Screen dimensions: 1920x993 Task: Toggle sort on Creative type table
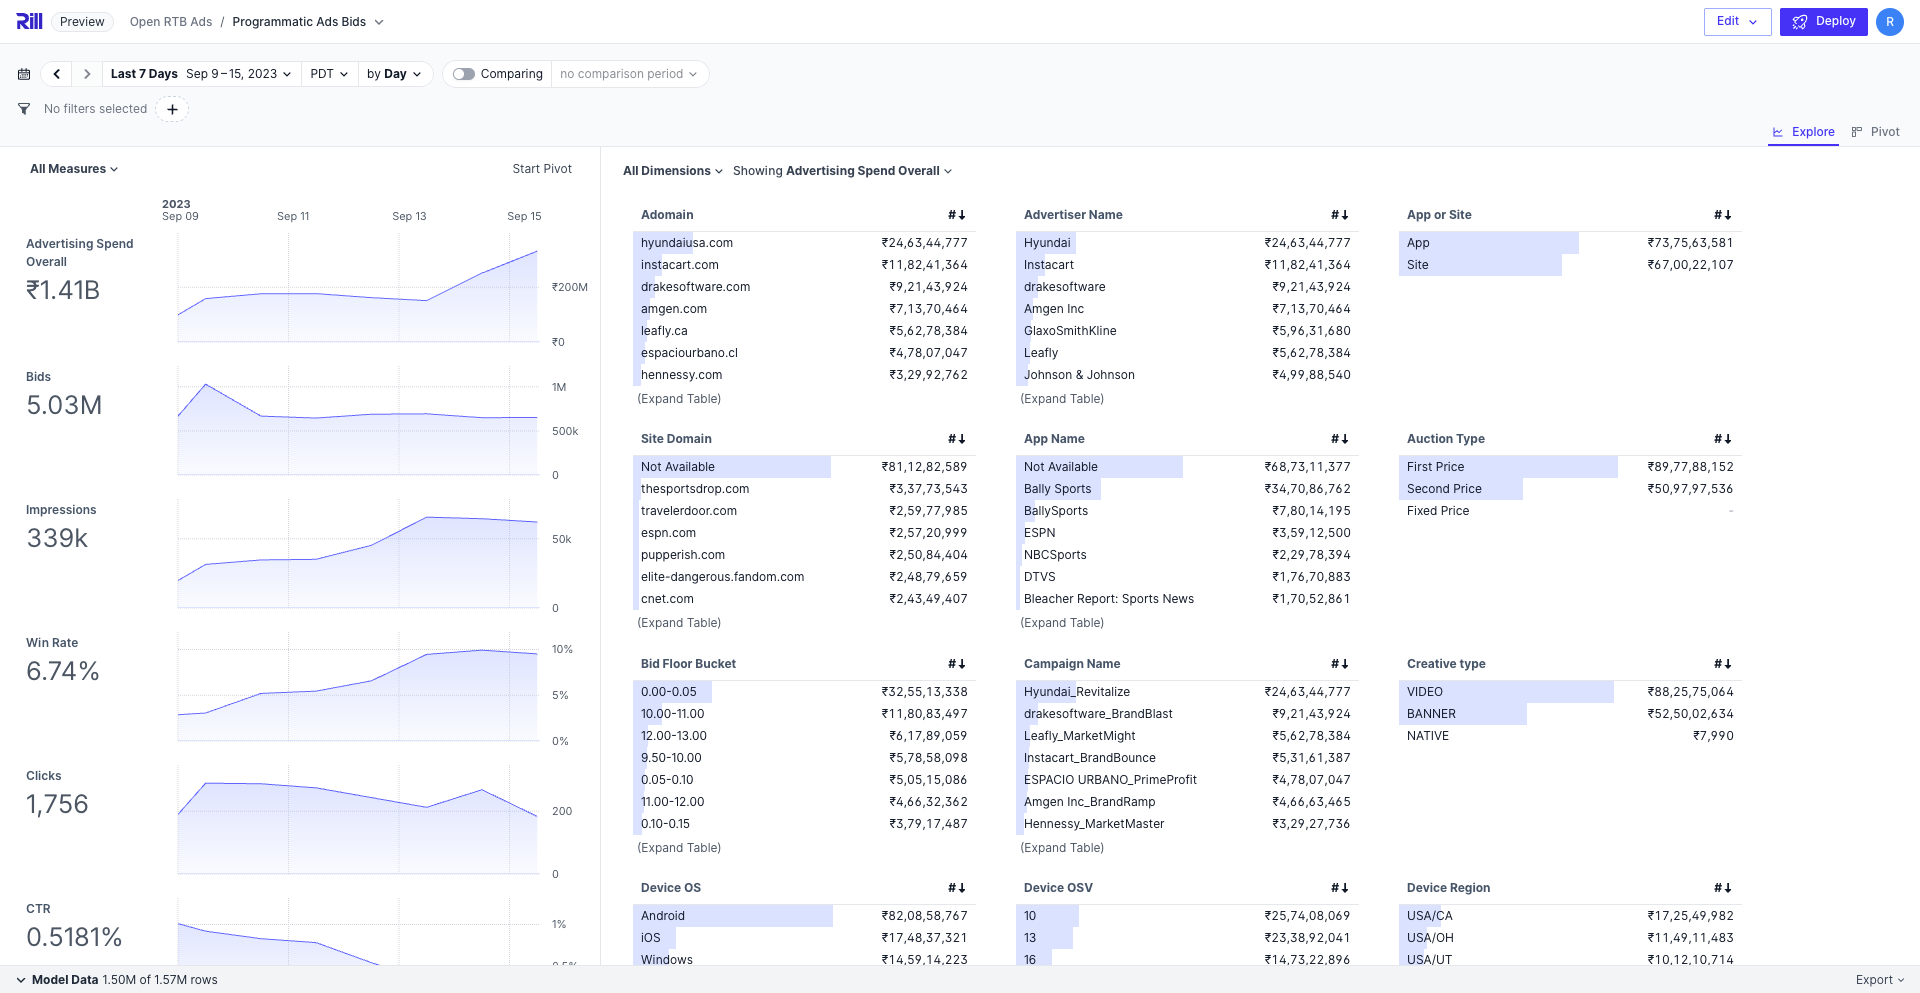[1723, 664]
